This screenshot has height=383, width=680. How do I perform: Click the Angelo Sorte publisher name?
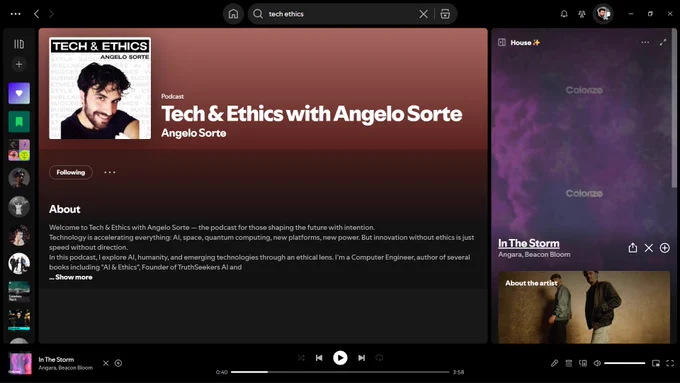click(x=193, y=133)
